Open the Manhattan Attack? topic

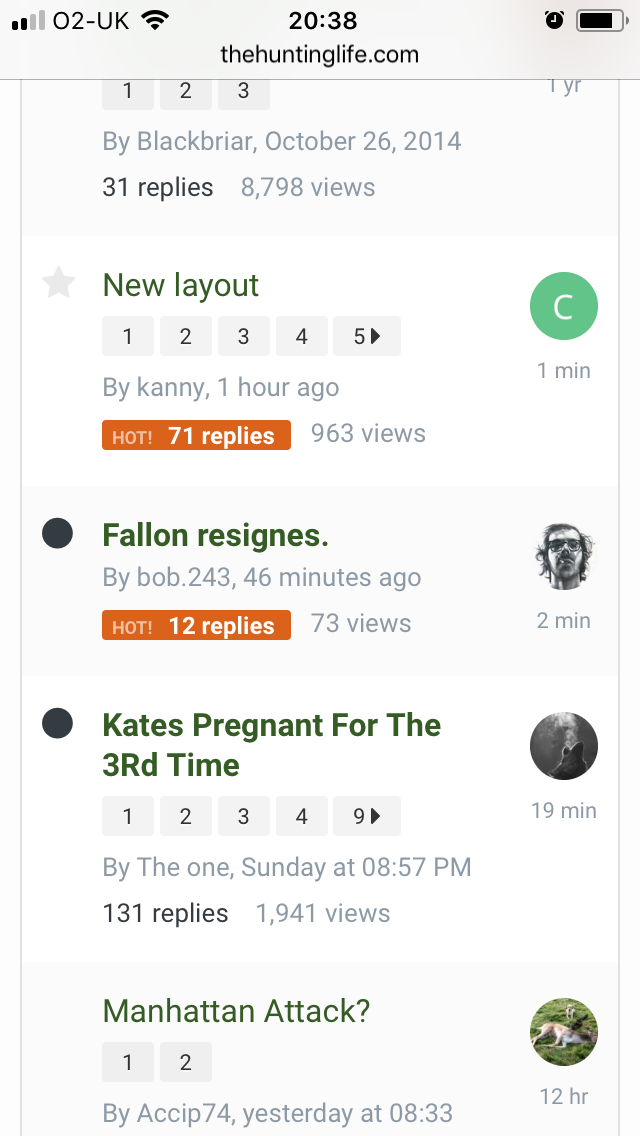click(236, 1010)
